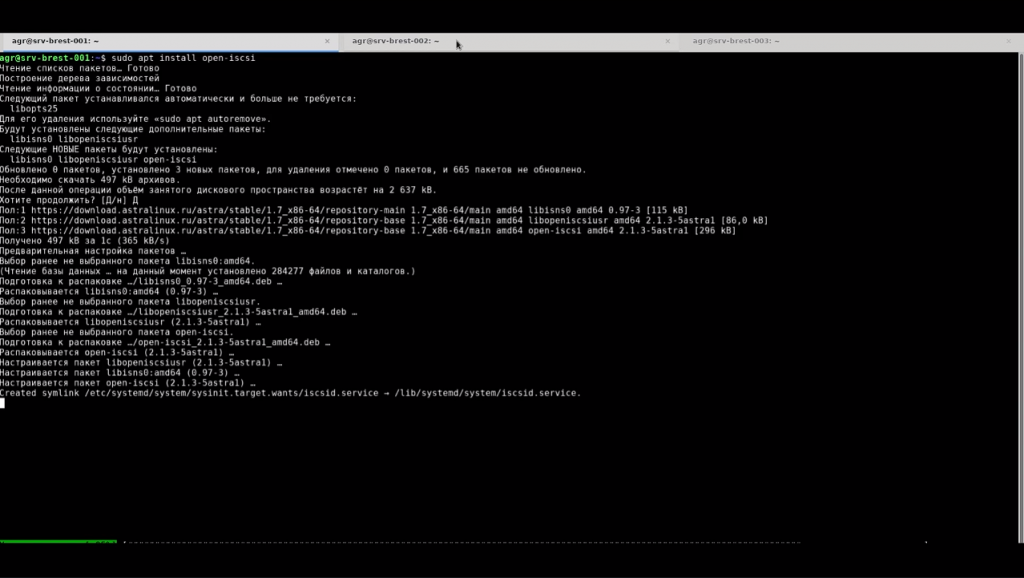This screenshot has height=578, width=1024.
Task: Switch to the agr@srv-brest-001 terminal tab
Action: click(168, 41)
